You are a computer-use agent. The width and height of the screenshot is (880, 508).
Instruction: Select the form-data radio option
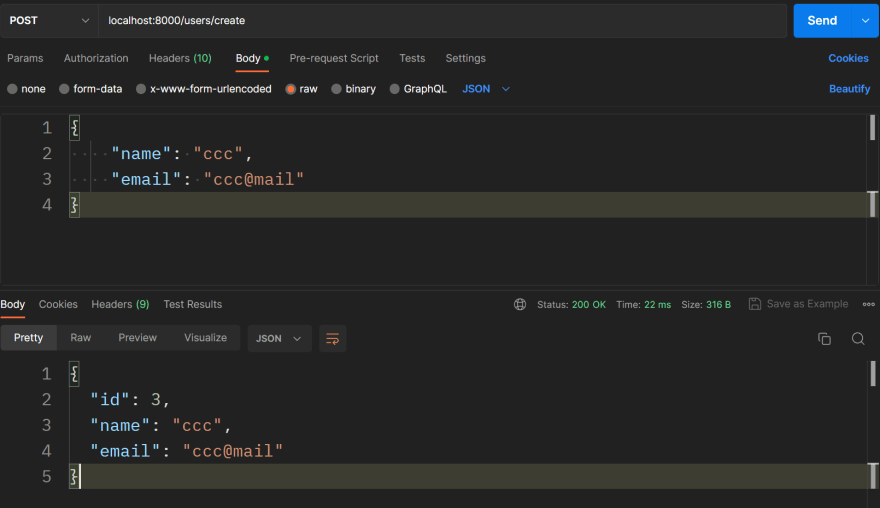coord(64,89)
